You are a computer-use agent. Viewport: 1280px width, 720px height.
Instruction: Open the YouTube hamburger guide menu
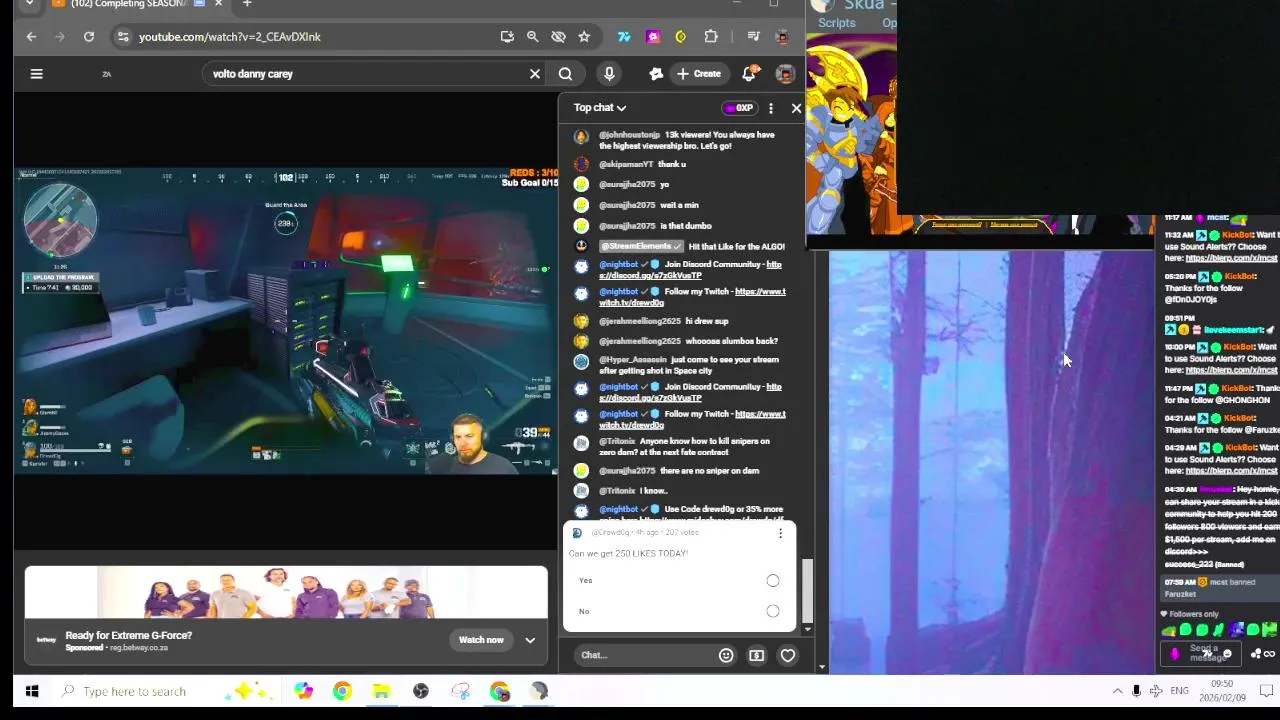point(36,73)
